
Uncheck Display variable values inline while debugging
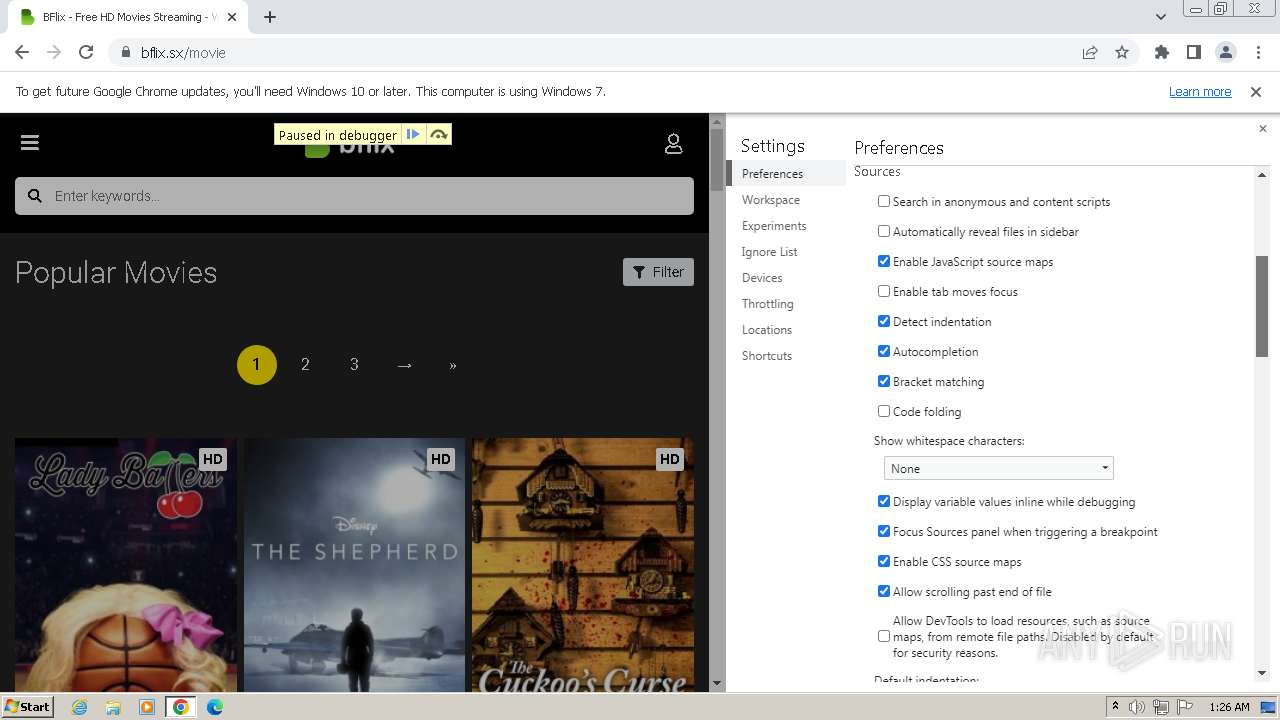(884, 501)
